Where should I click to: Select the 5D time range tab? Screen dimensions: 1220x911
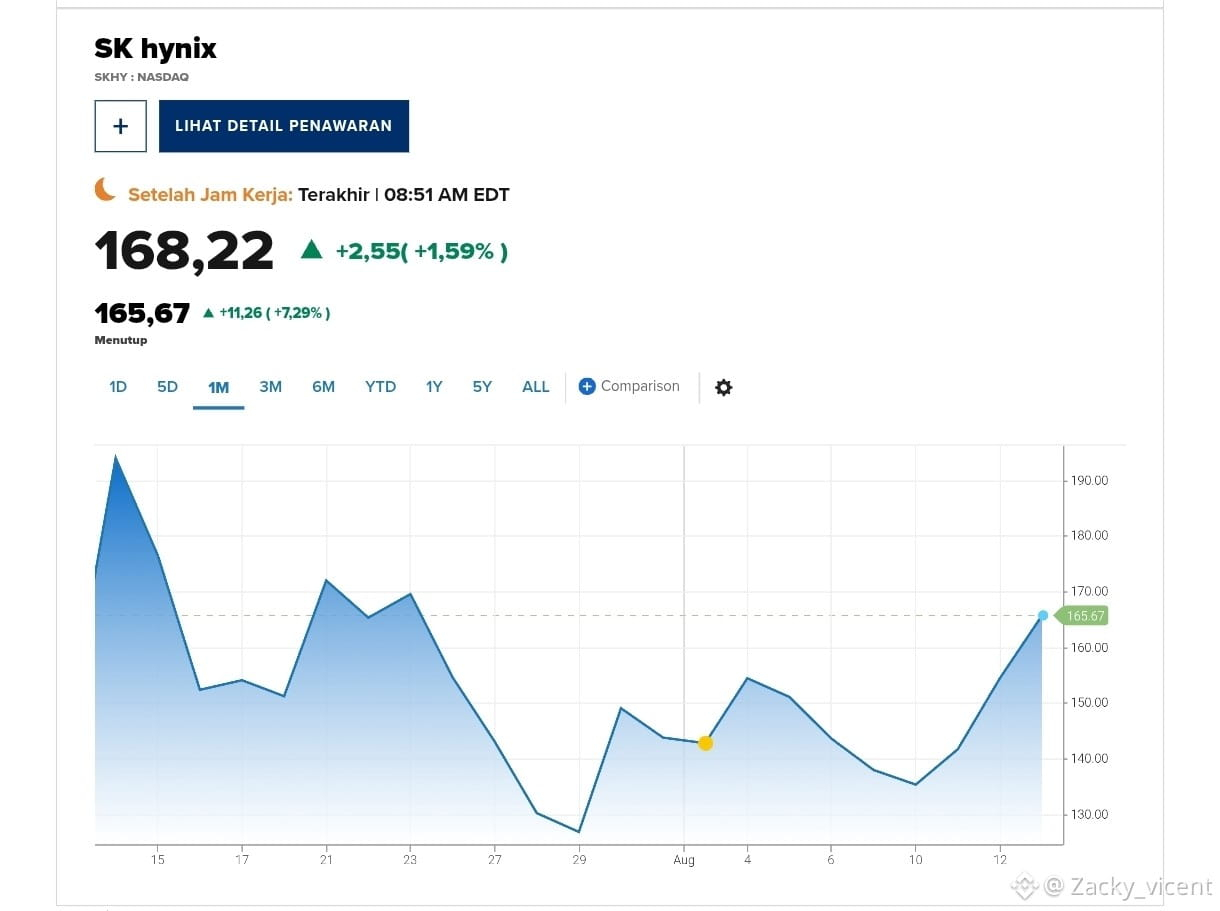[x=167, y=387]
